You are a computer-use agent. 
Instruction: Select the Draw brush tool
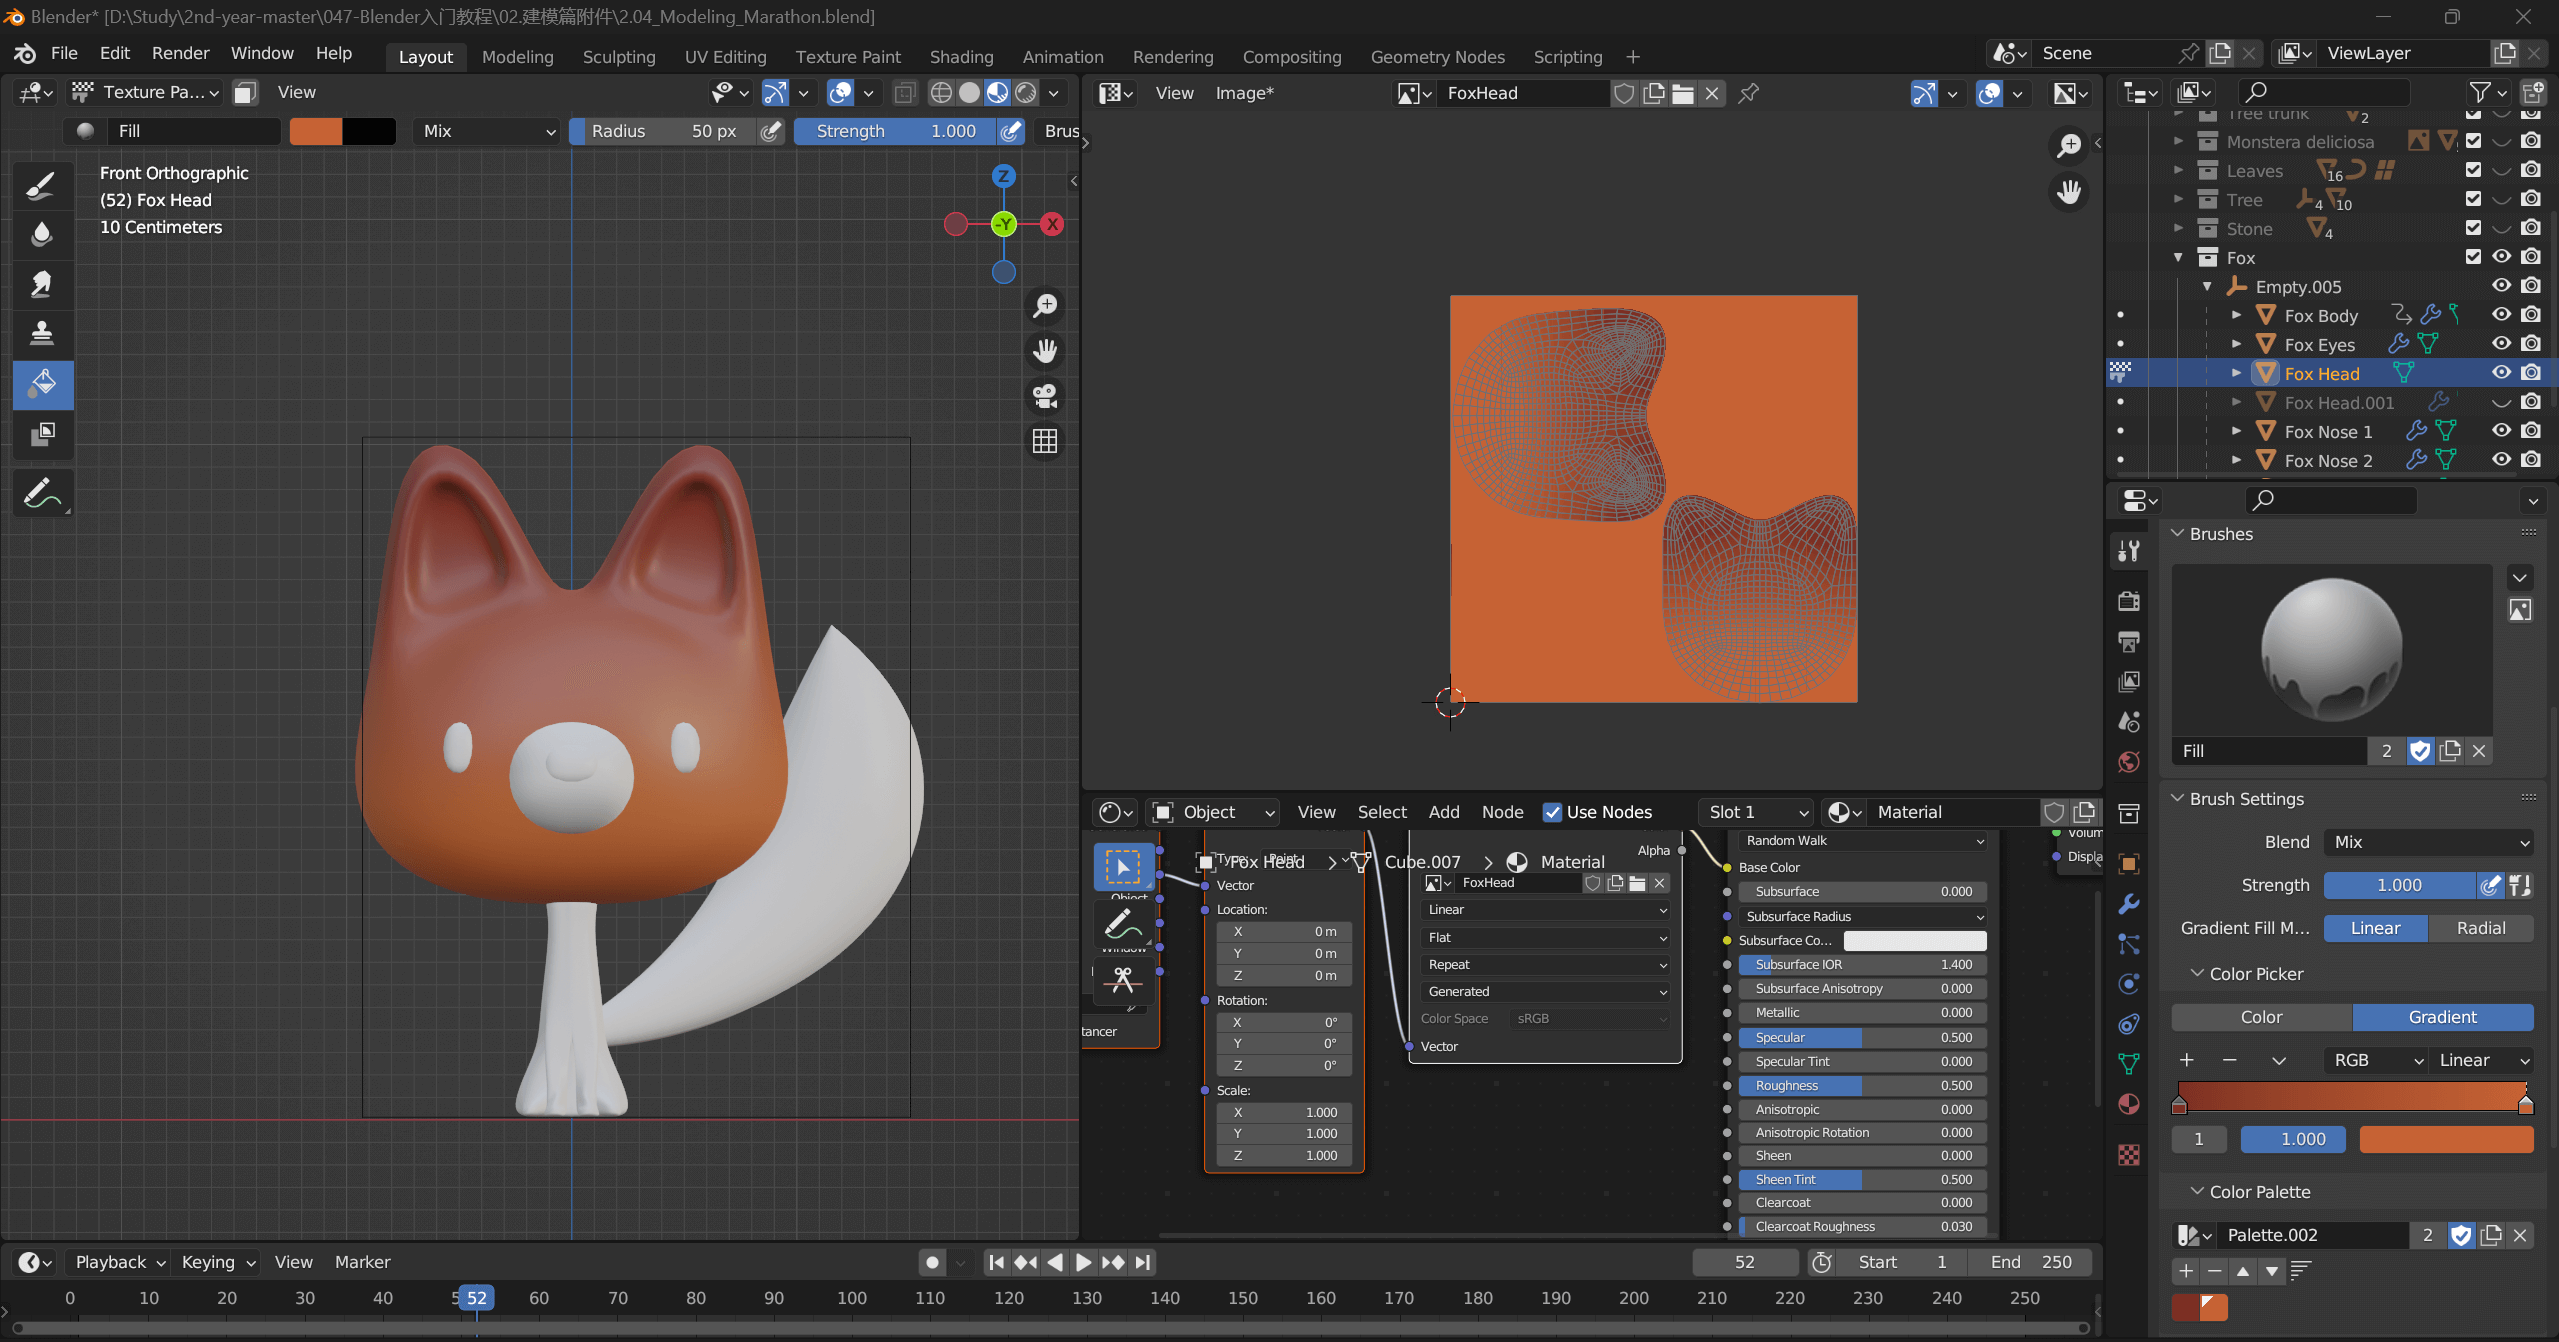click(x=42, y=186)
